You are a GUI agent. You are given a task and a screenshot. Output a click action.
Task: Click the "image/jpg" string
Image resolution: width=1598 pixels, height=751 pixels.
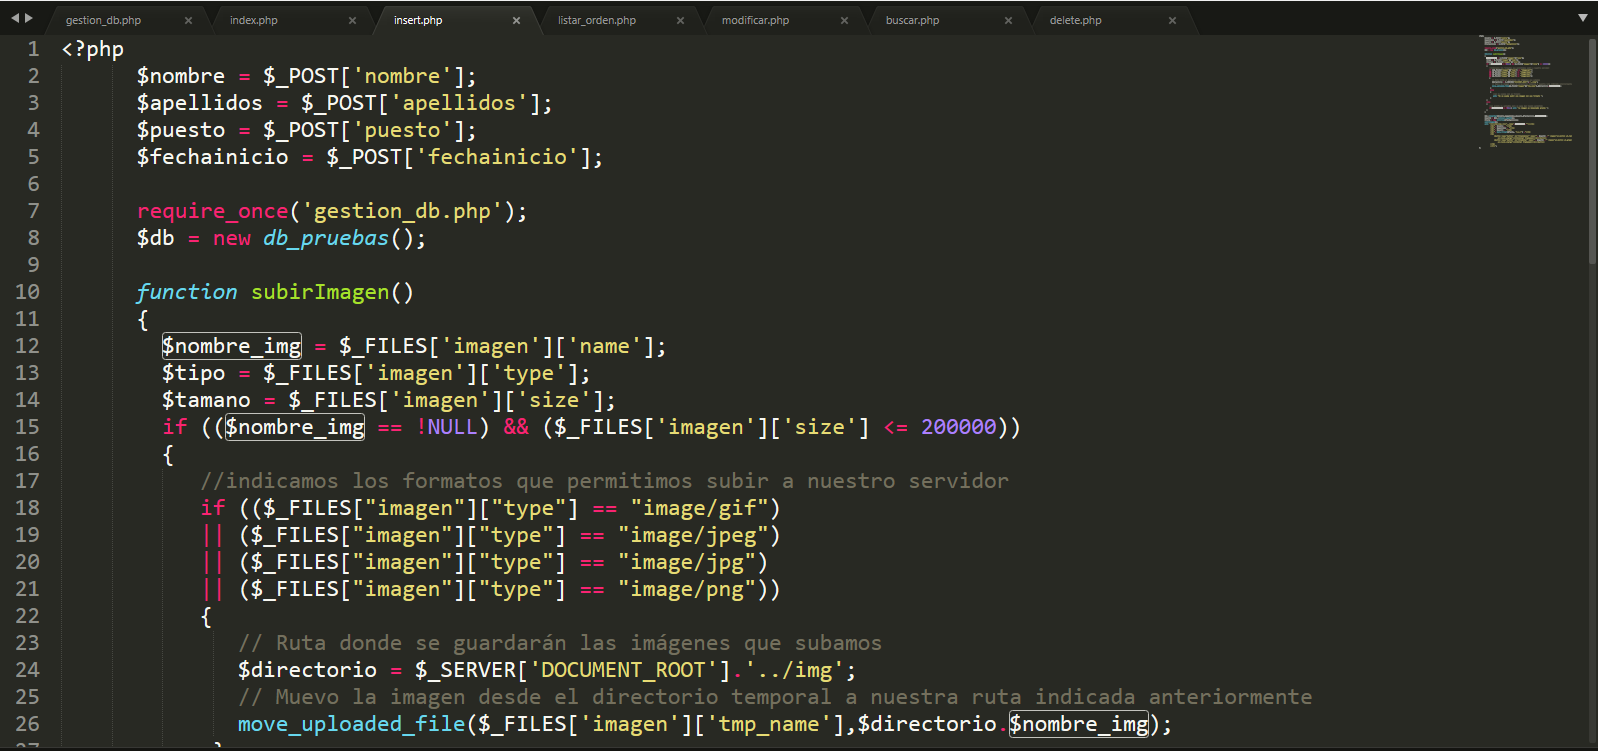tap(686, 562)
